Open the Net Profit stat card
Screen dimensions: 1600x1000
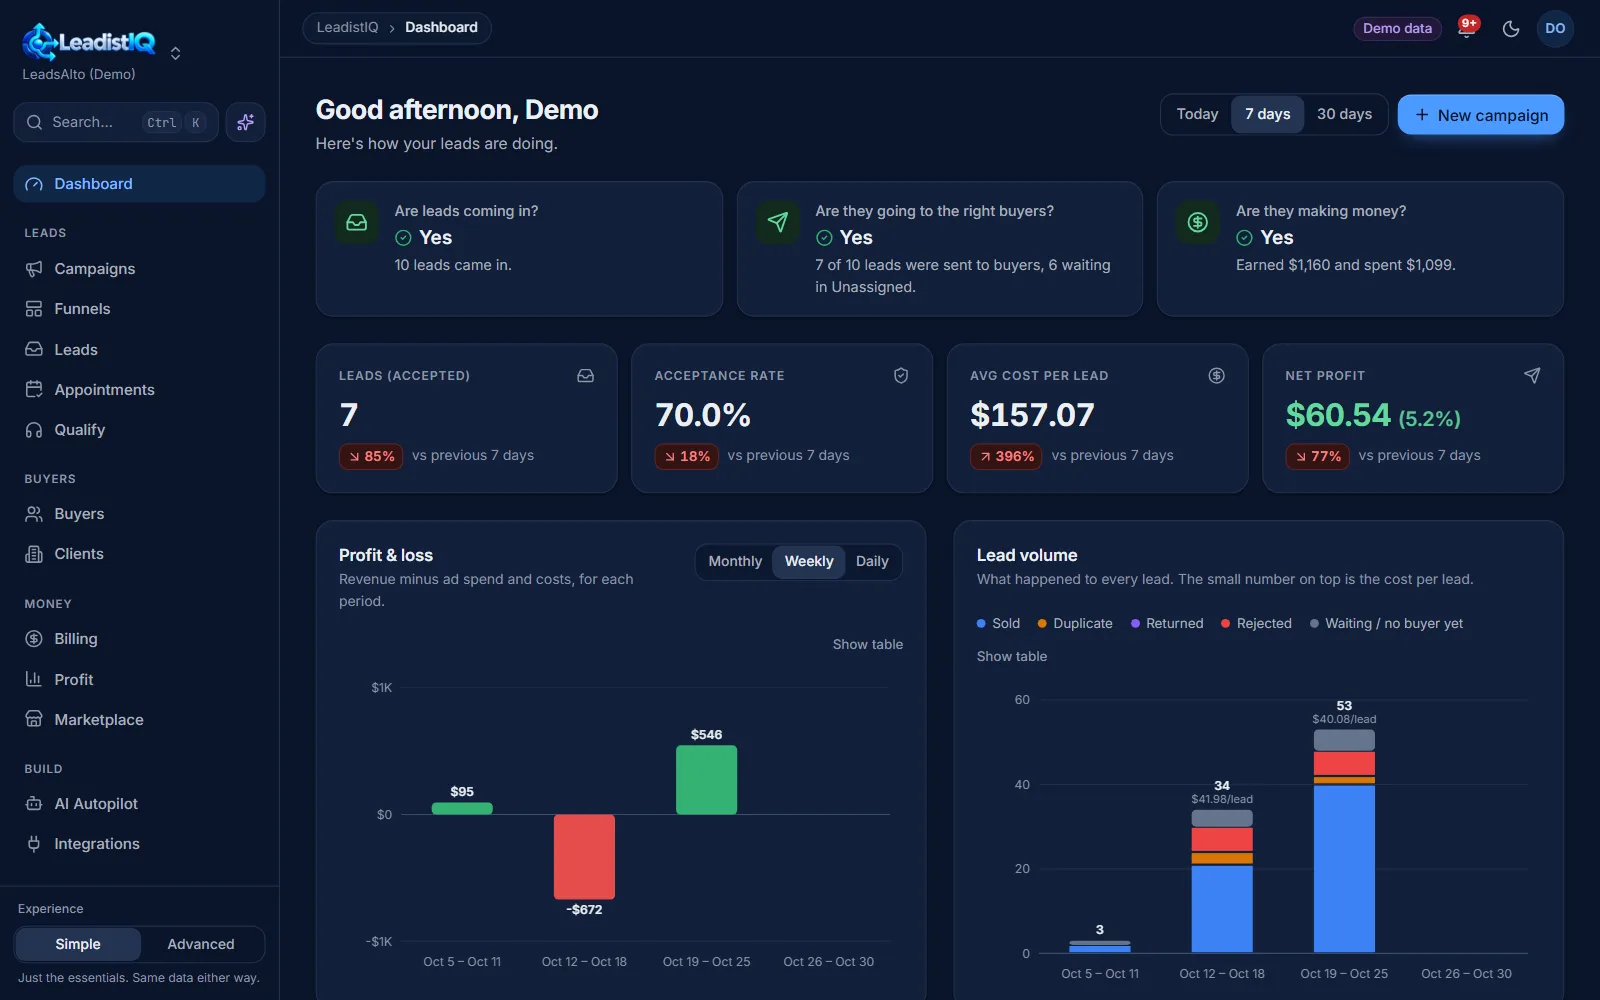pos(1413,418)
